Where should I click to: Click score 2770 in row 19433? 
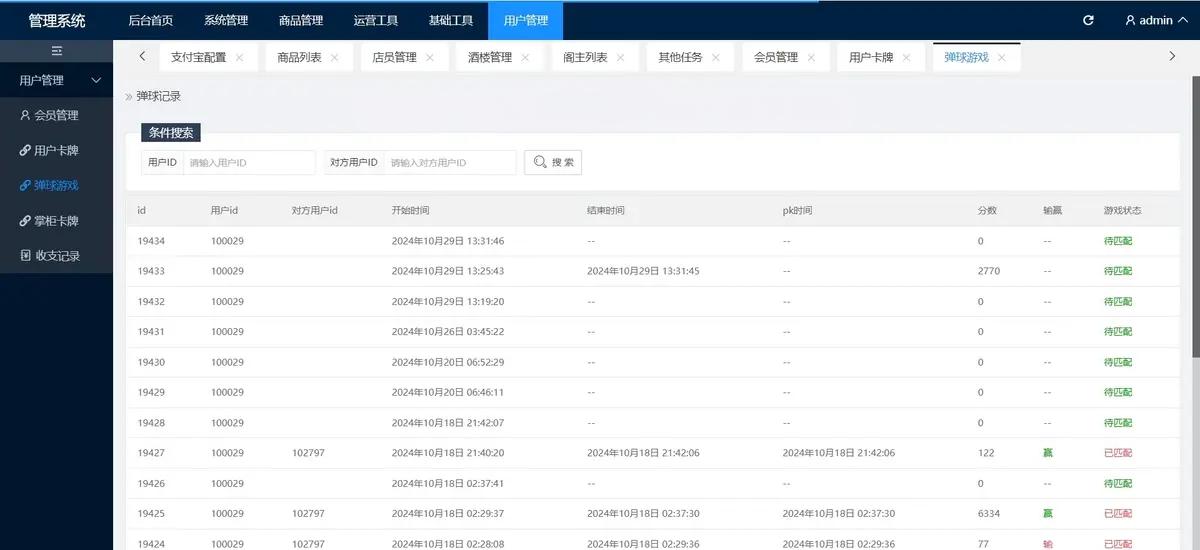989,271
